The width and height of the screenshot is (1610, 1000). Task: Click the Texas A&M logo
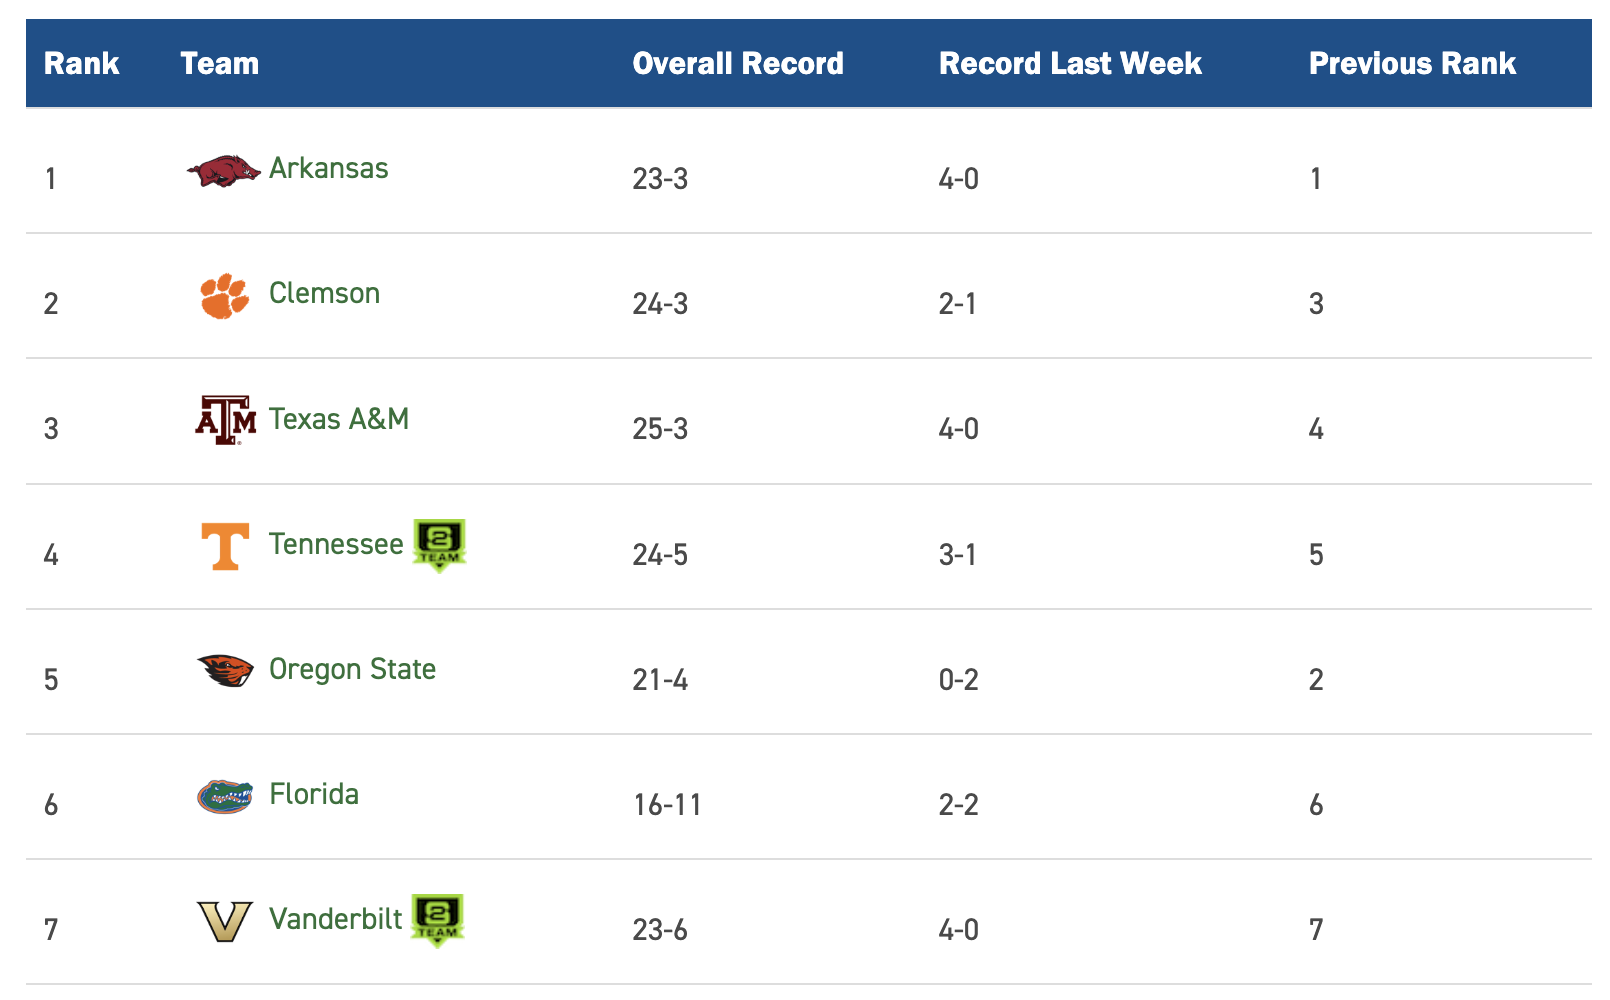tap(225, 420)
